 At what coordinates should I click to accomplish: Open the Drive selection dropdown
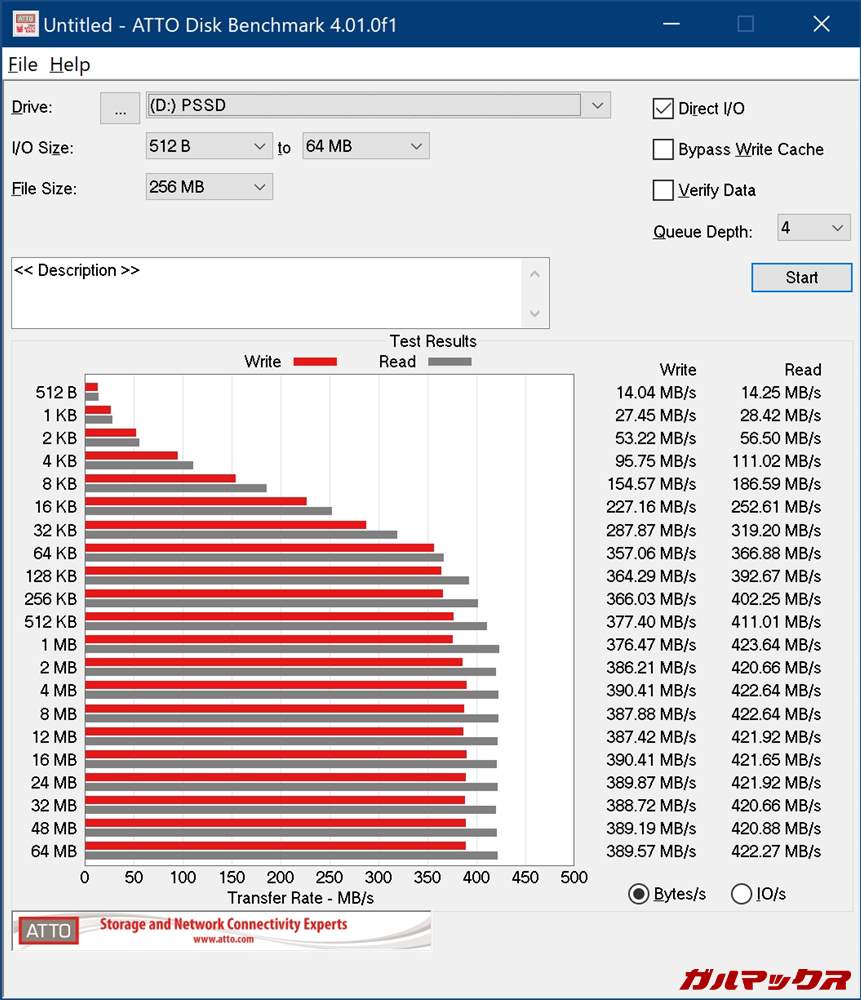click(597, 105)
